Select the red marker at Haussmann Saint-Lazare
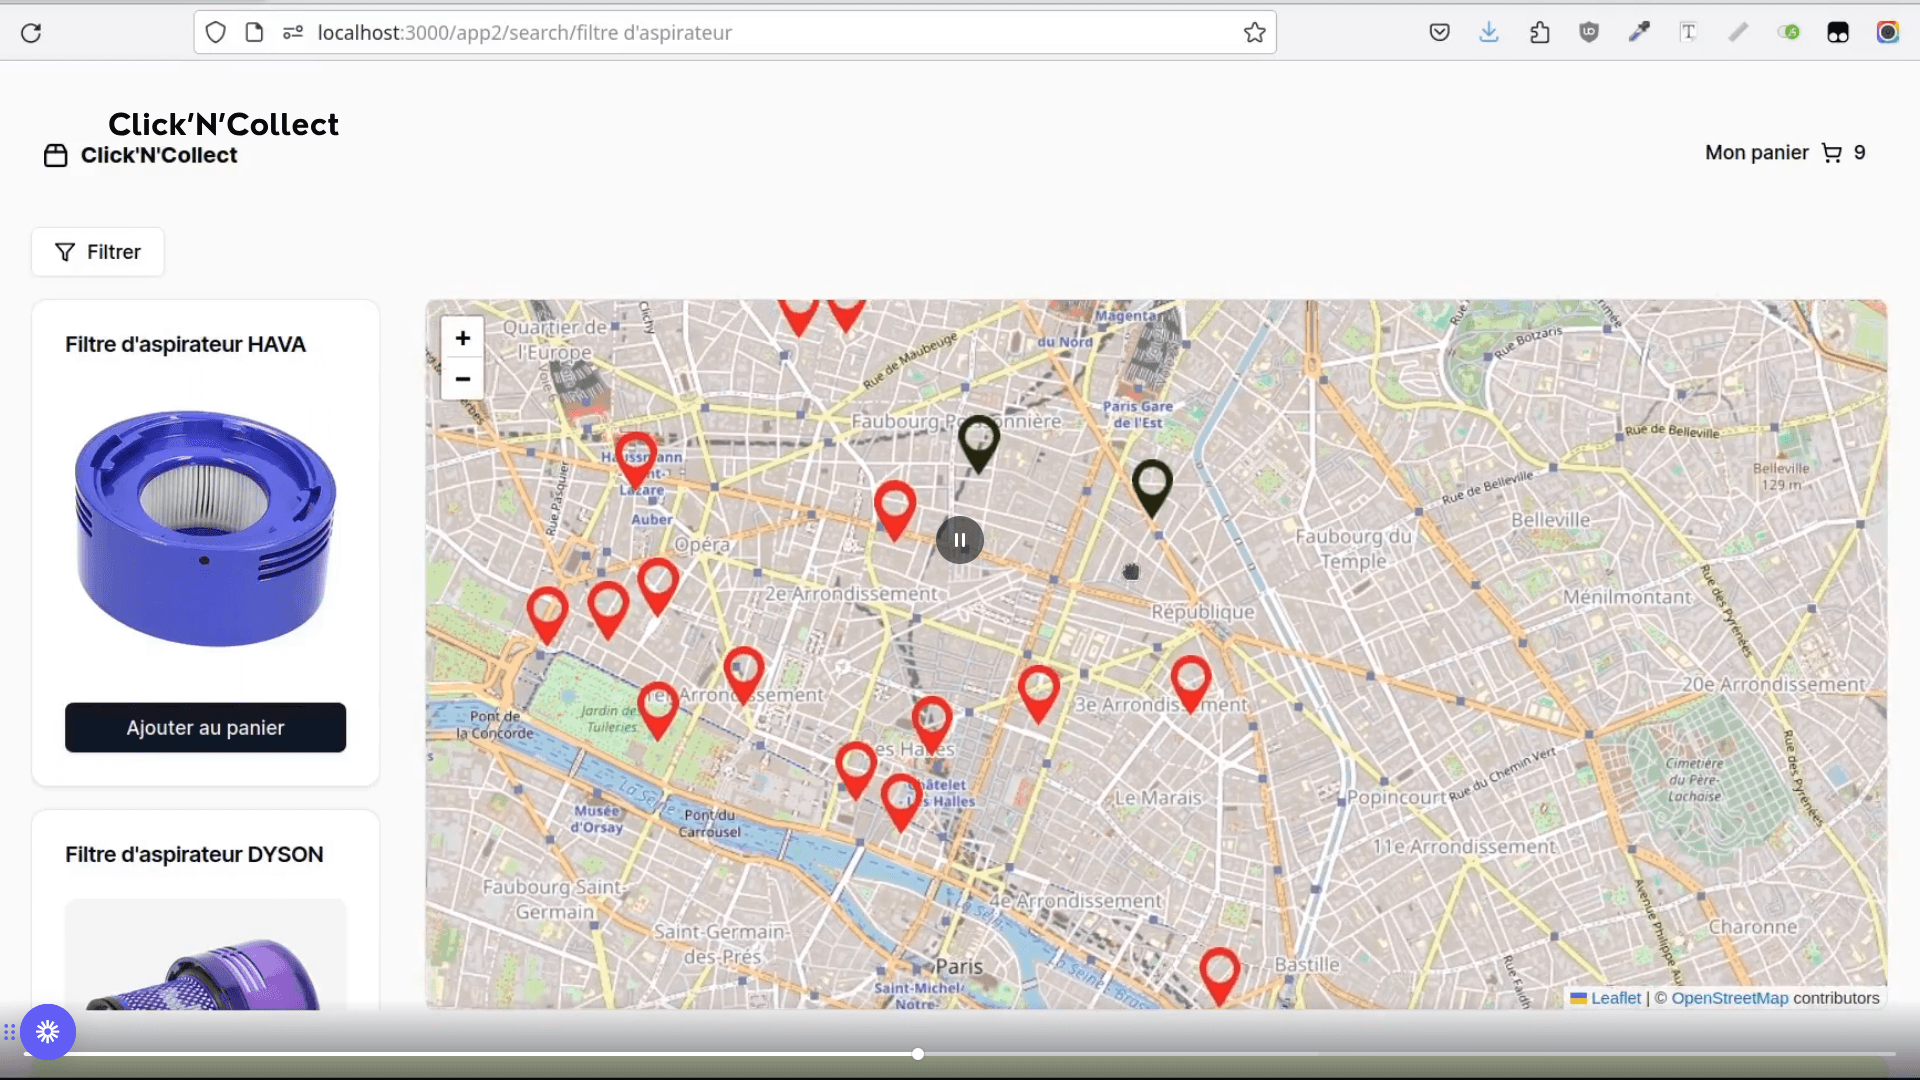This screenshot has height=1080, width=1920. 635,461
